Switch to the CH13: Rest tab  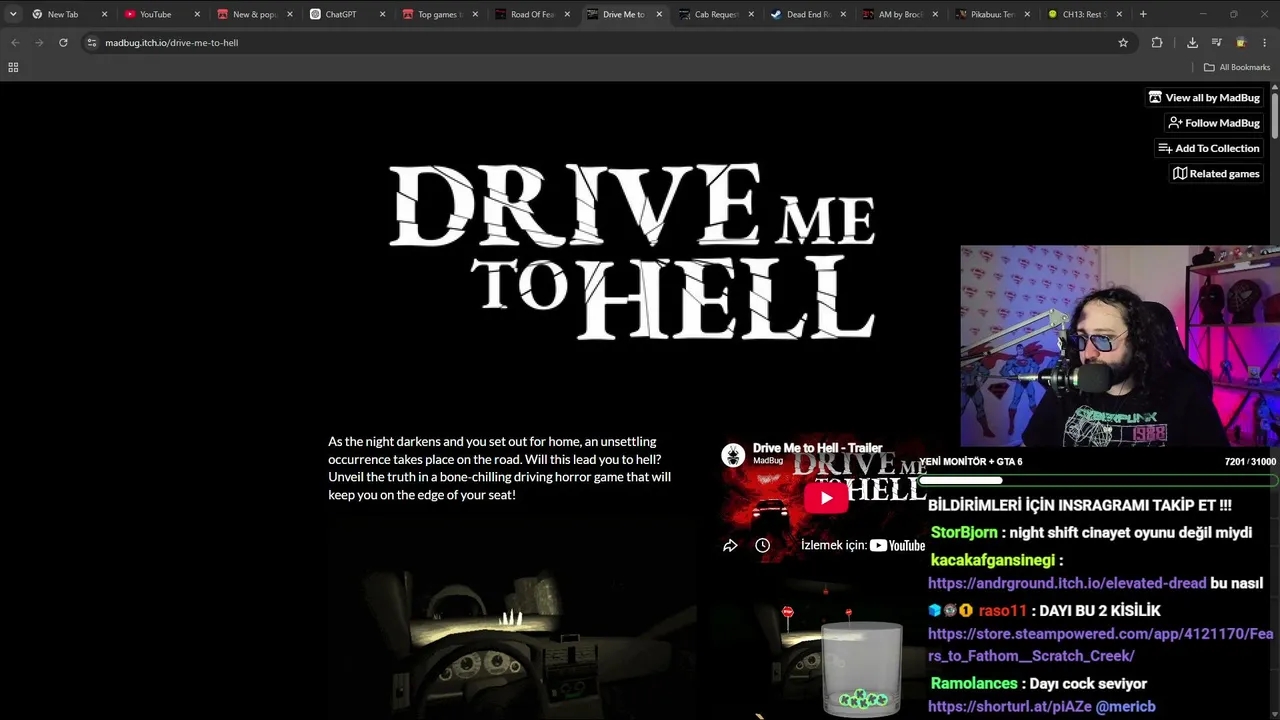tap(1083, 14)
